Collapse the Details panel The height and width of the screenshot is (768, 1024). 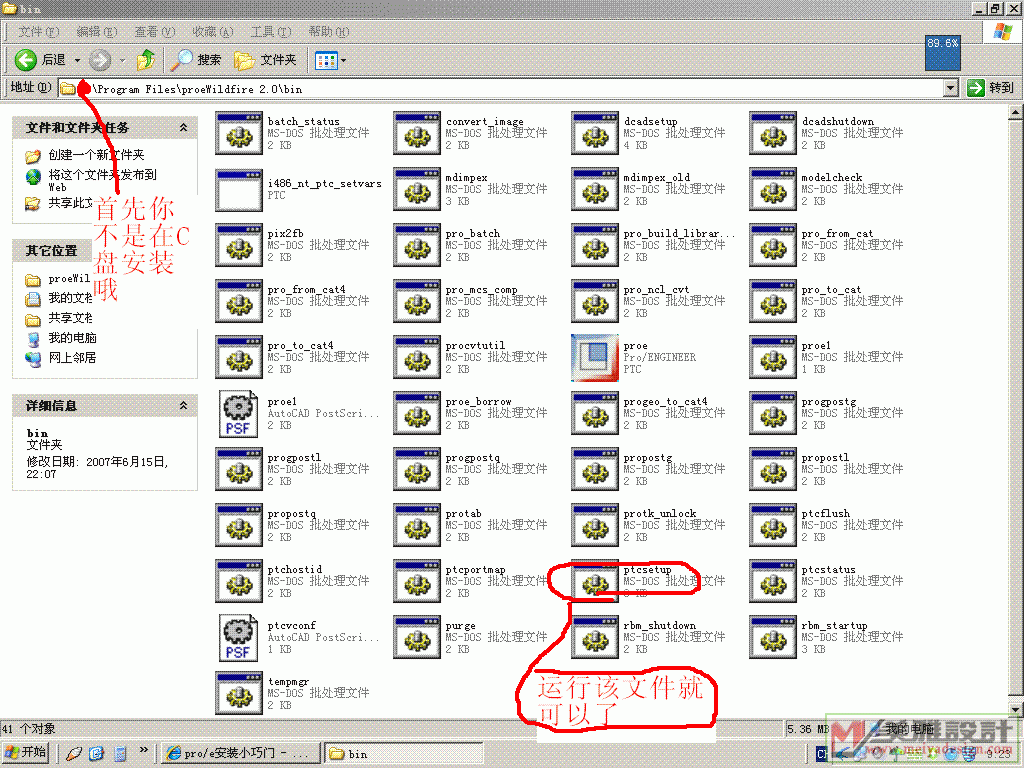184,406
